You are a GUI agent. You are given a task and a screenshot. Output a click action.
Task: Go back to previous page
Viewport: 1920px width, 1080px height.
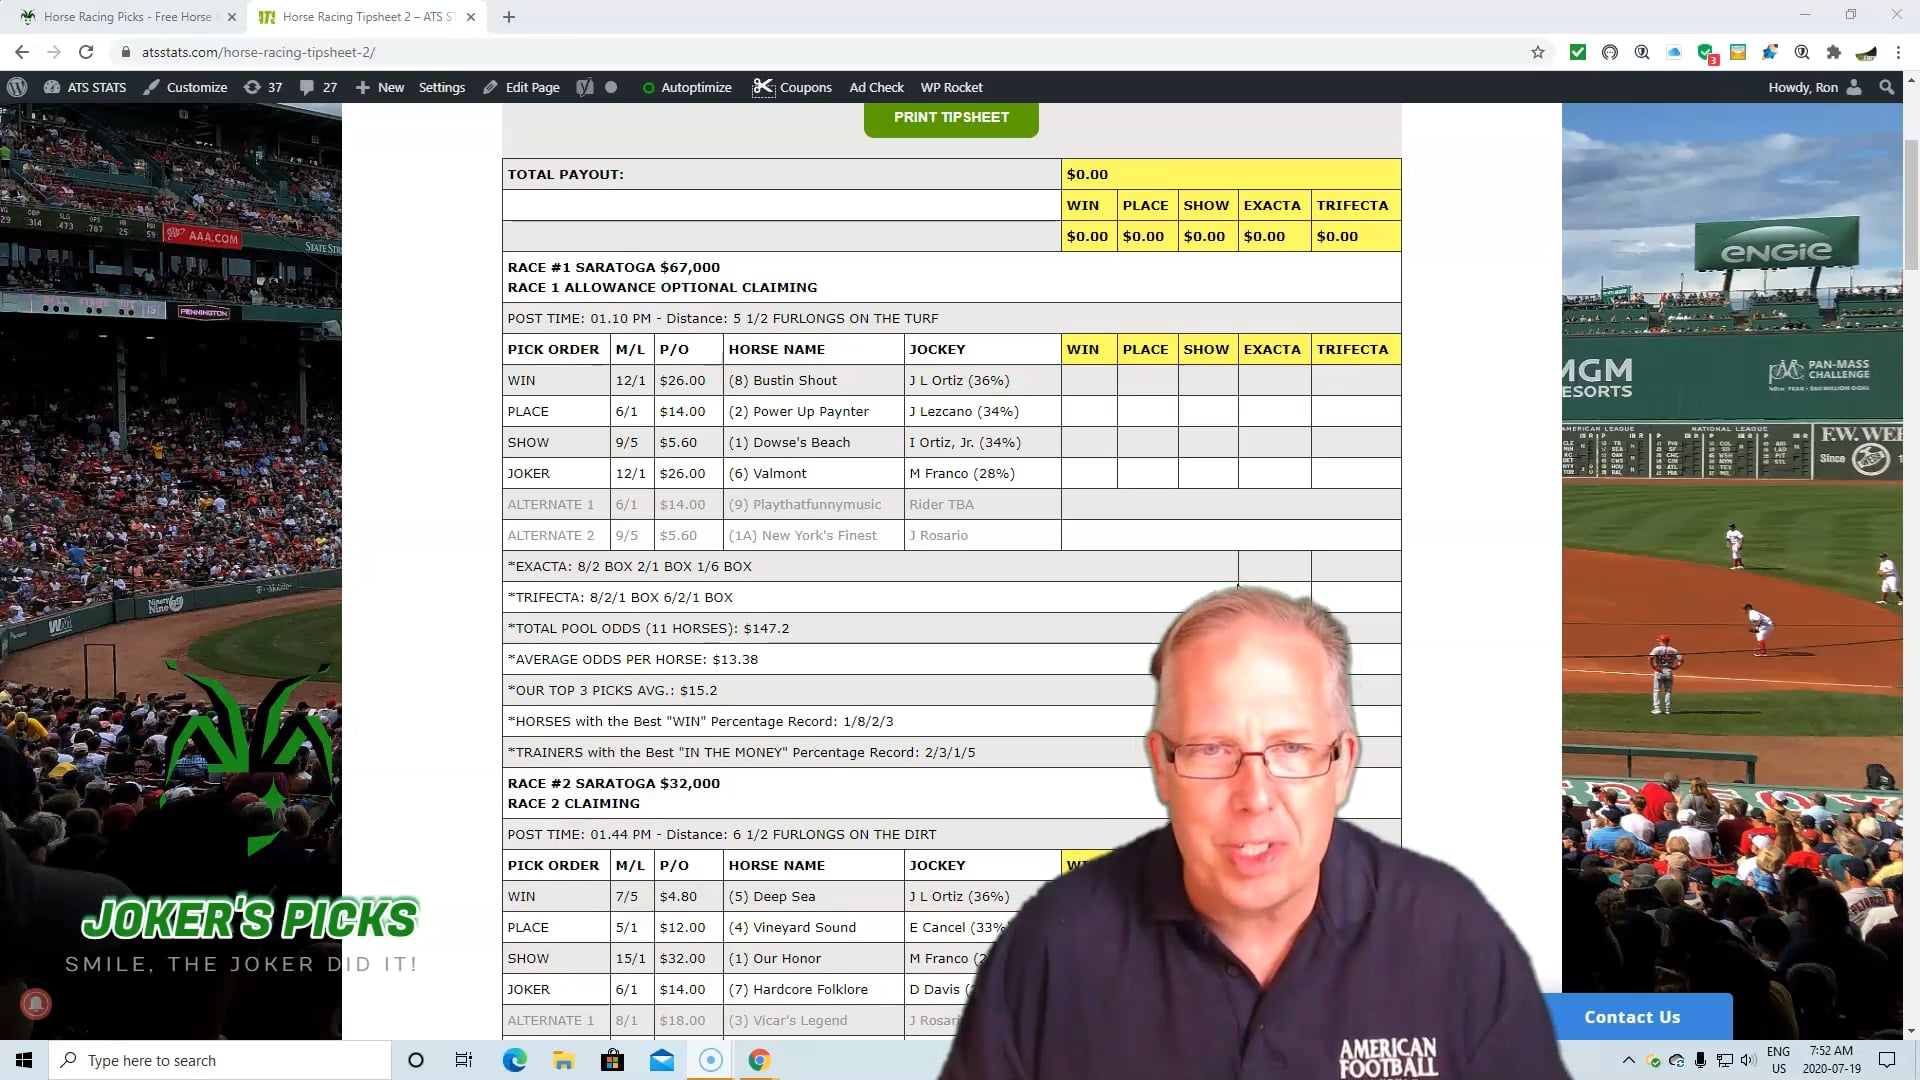coord(22,52)
